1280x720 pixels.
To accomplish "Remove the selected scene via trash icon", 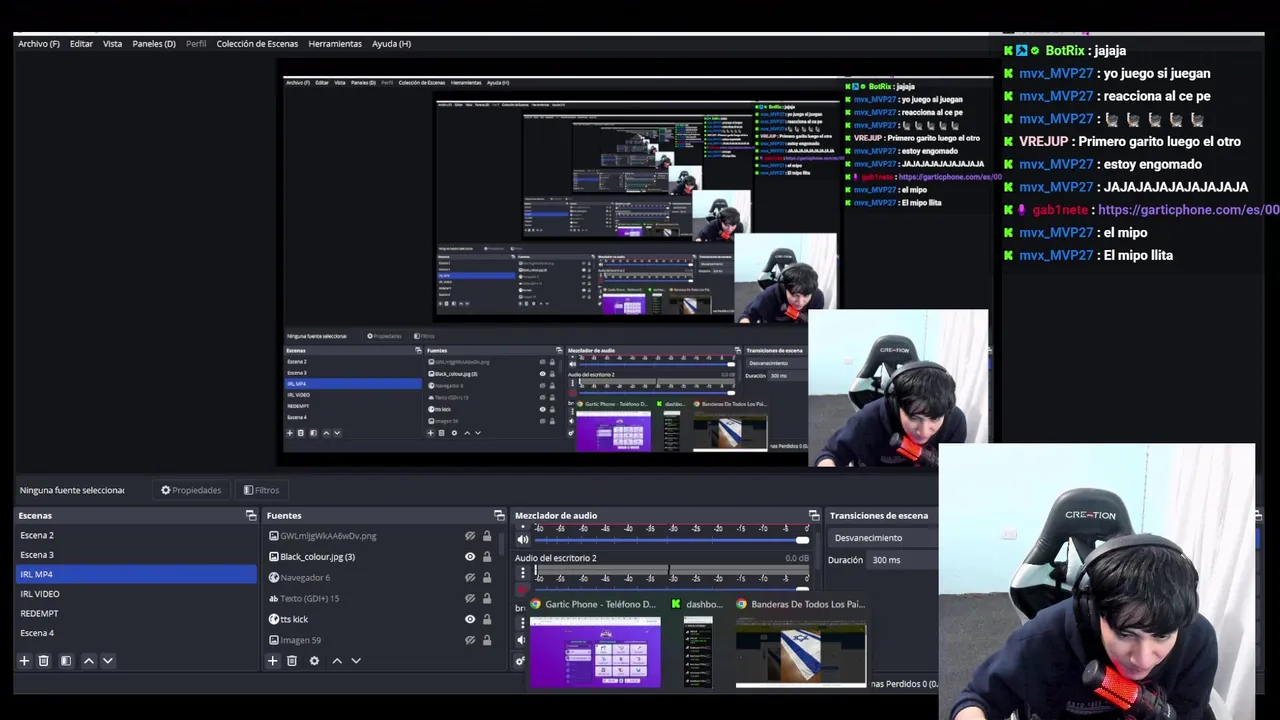I will pyautogui.click(x=43, y=661).
